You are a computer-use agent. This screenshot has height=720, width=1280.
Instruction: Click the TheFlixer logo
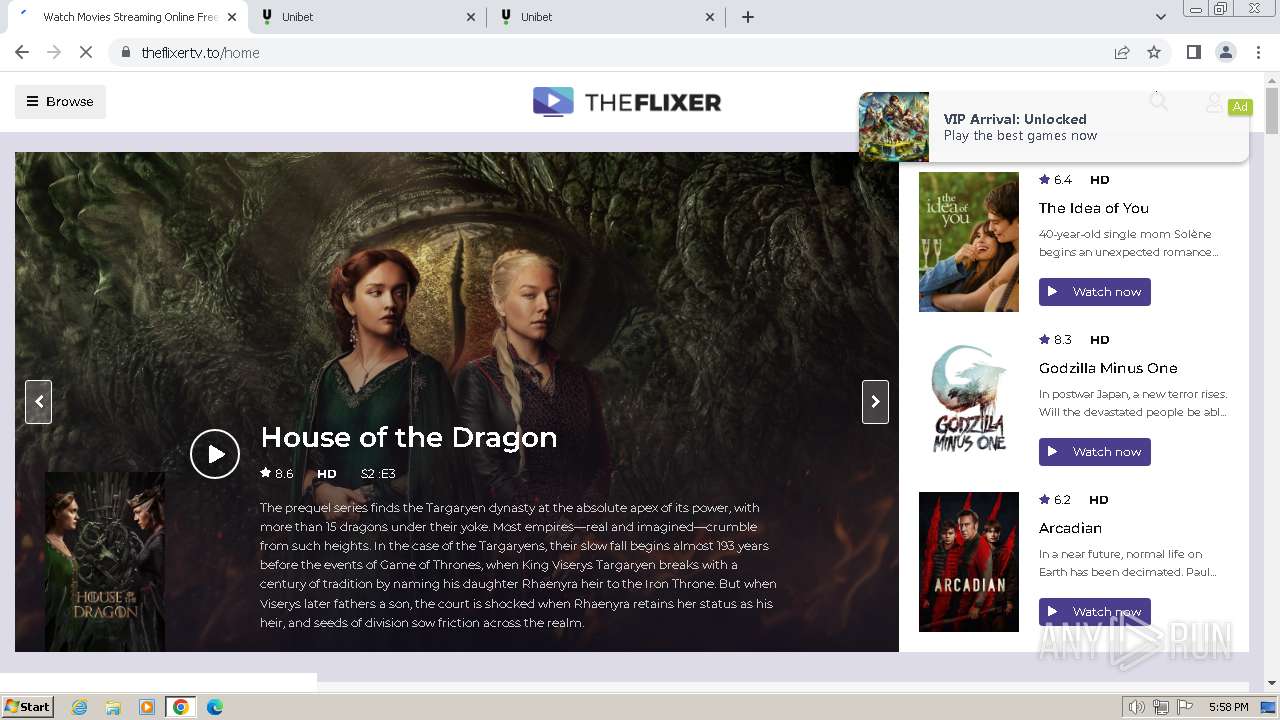tap(627, 102)
